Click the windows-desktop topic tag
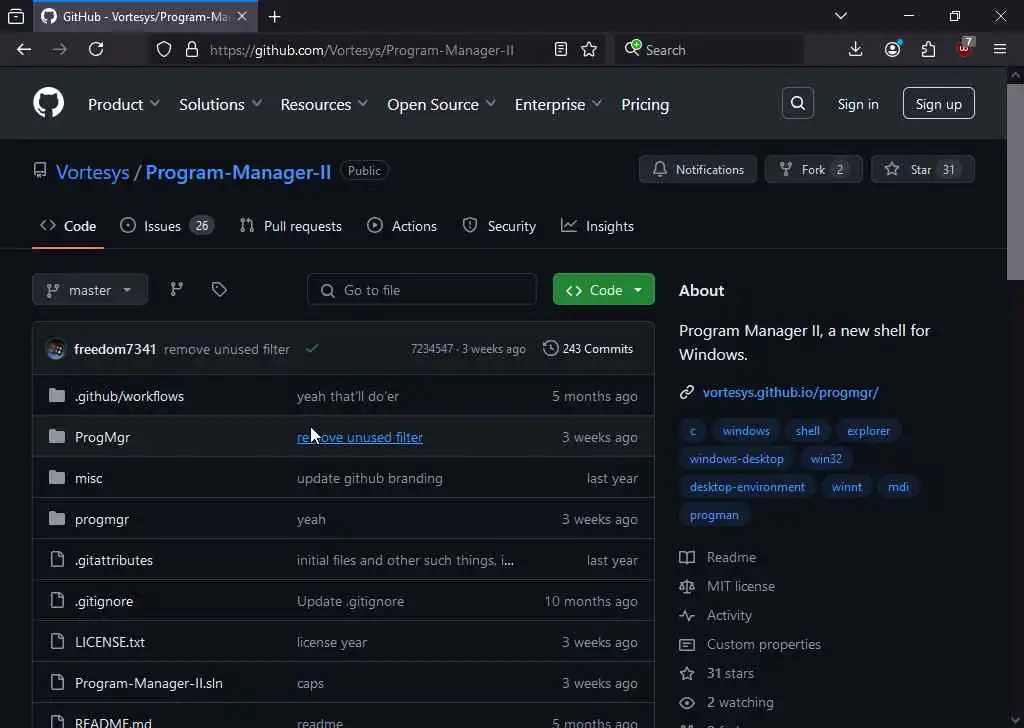Viewport: 1024px width, 728px height. [736, 458]
